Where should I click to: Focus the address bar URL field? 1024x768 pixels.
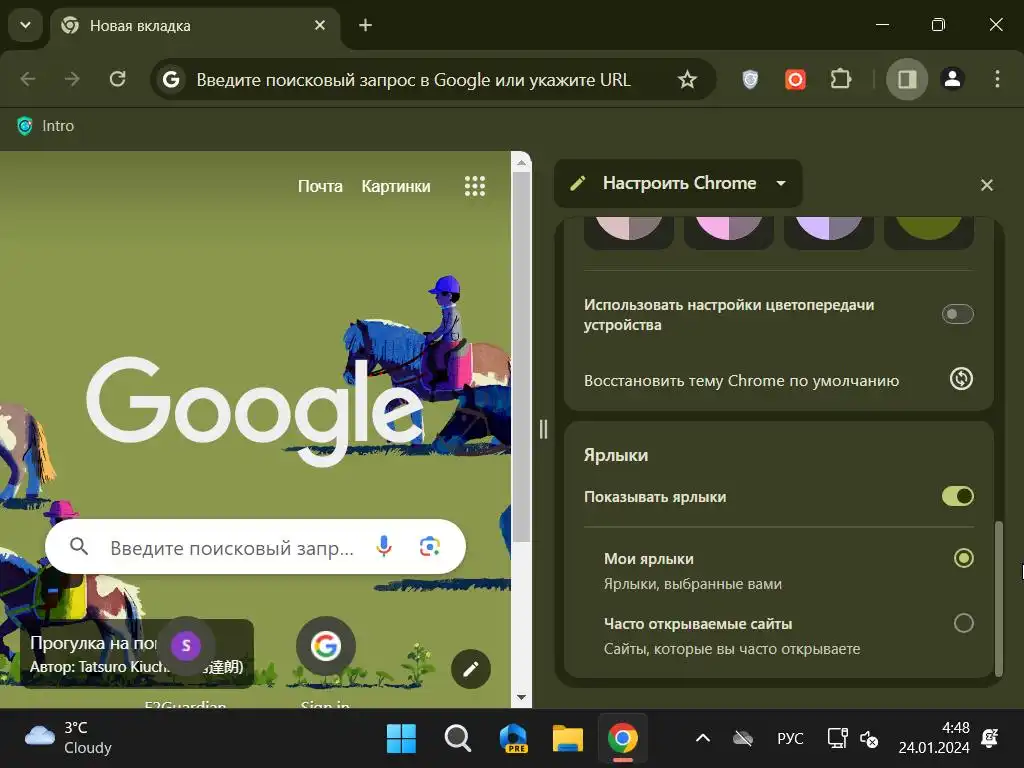click(x=413, y=80)
